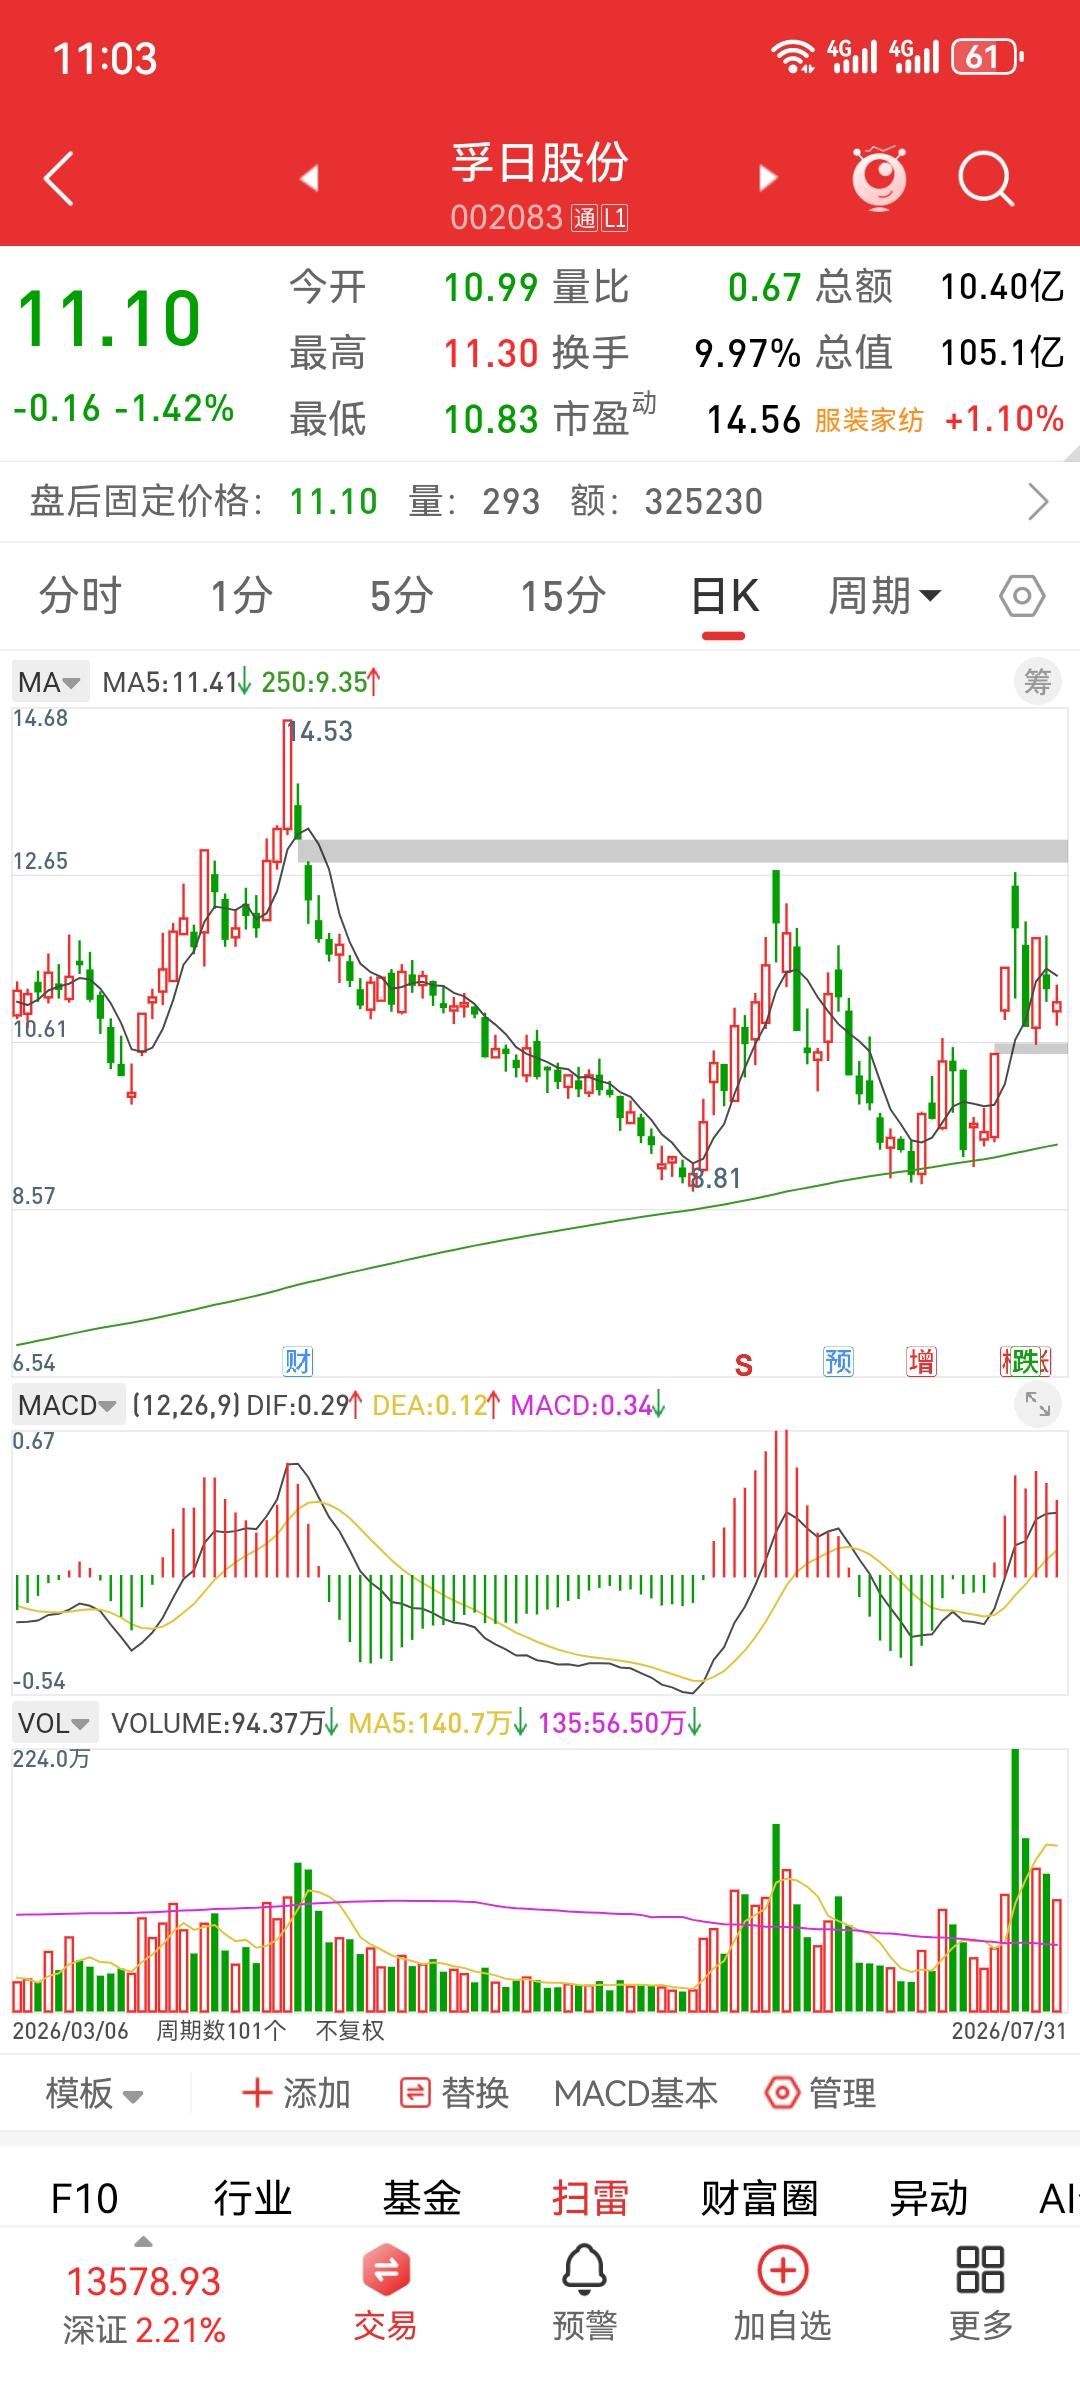This screenshot has width=1080, height=2400.
Task: Open the VOL indicator dropdown
Action: pos(55,1723)
